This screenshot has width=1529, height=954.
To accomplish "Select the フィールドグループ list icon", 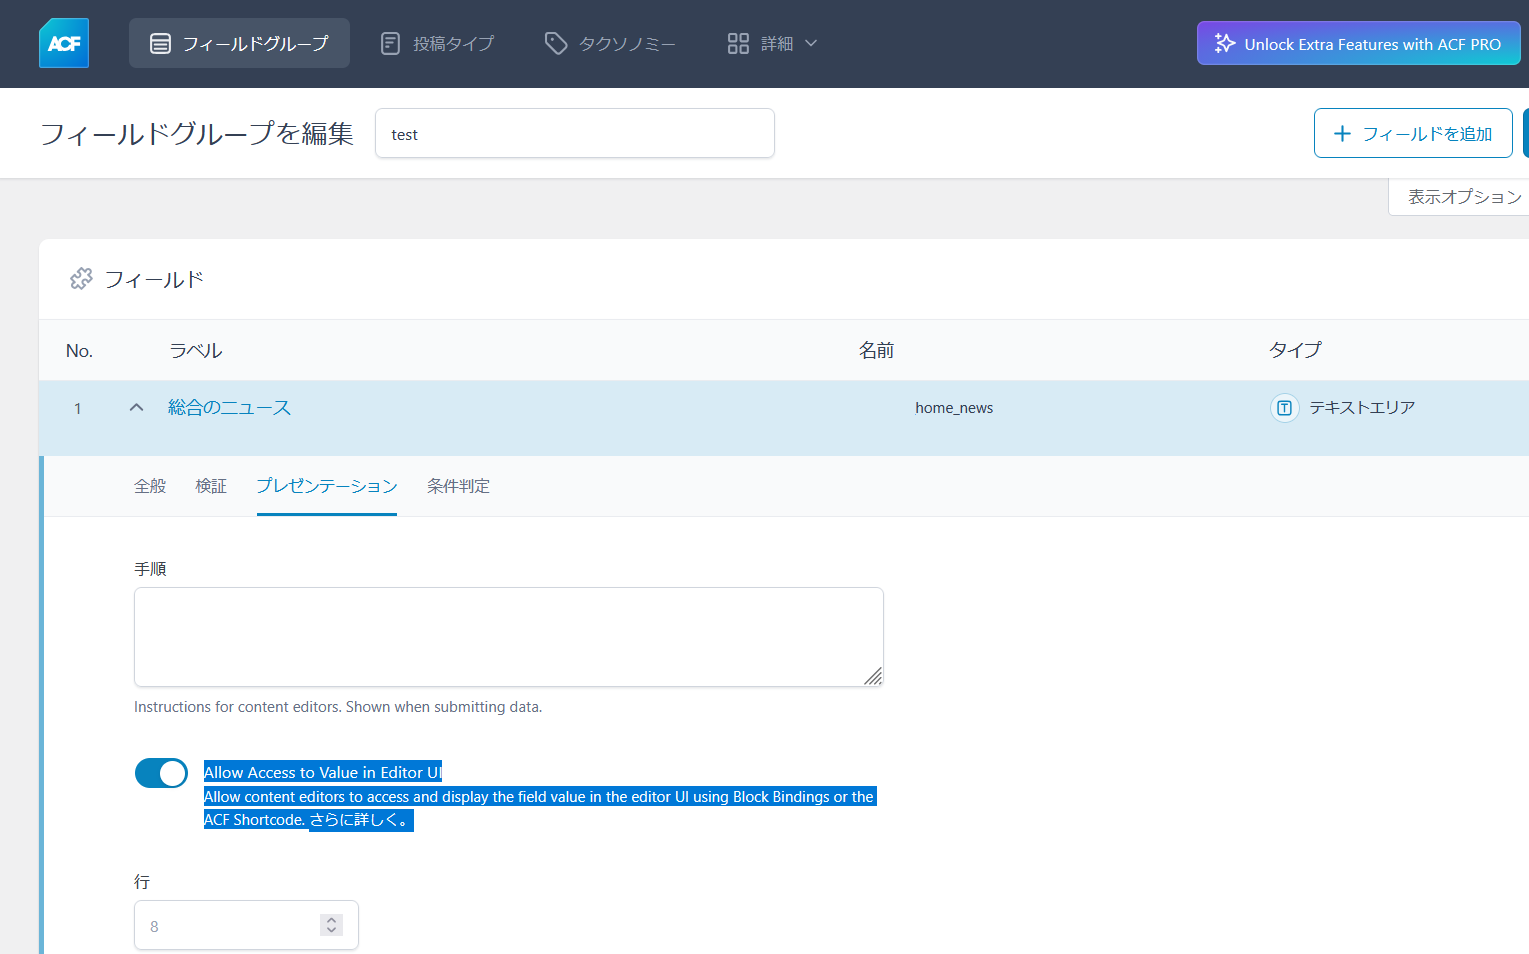I will coord(160,42).
